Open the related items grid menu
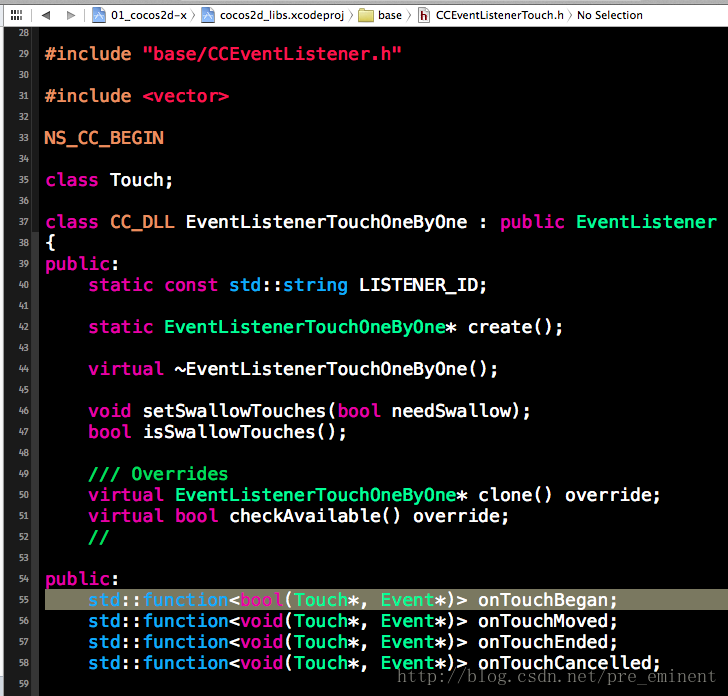The width and height of the screenshot is (728, 696). [16, 15]
